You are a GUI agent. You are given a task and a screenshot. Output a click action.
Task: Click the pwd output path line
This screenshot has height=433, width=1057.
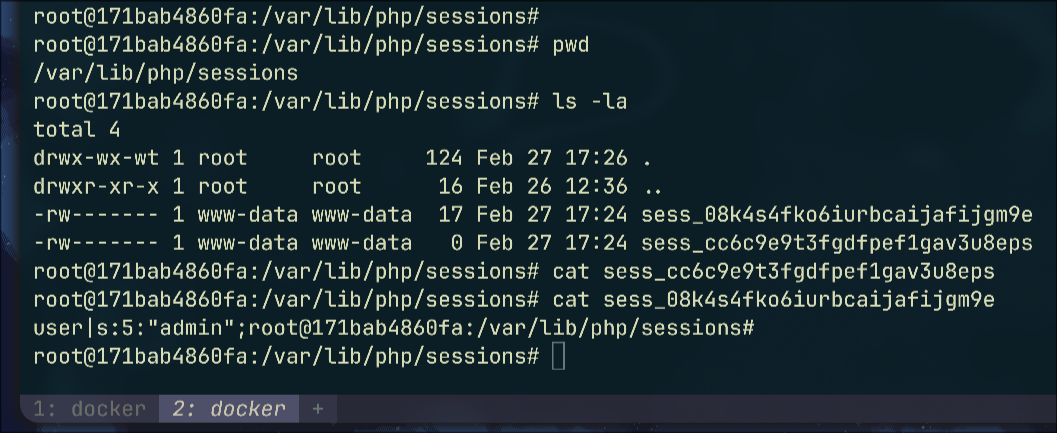[165, 74]
